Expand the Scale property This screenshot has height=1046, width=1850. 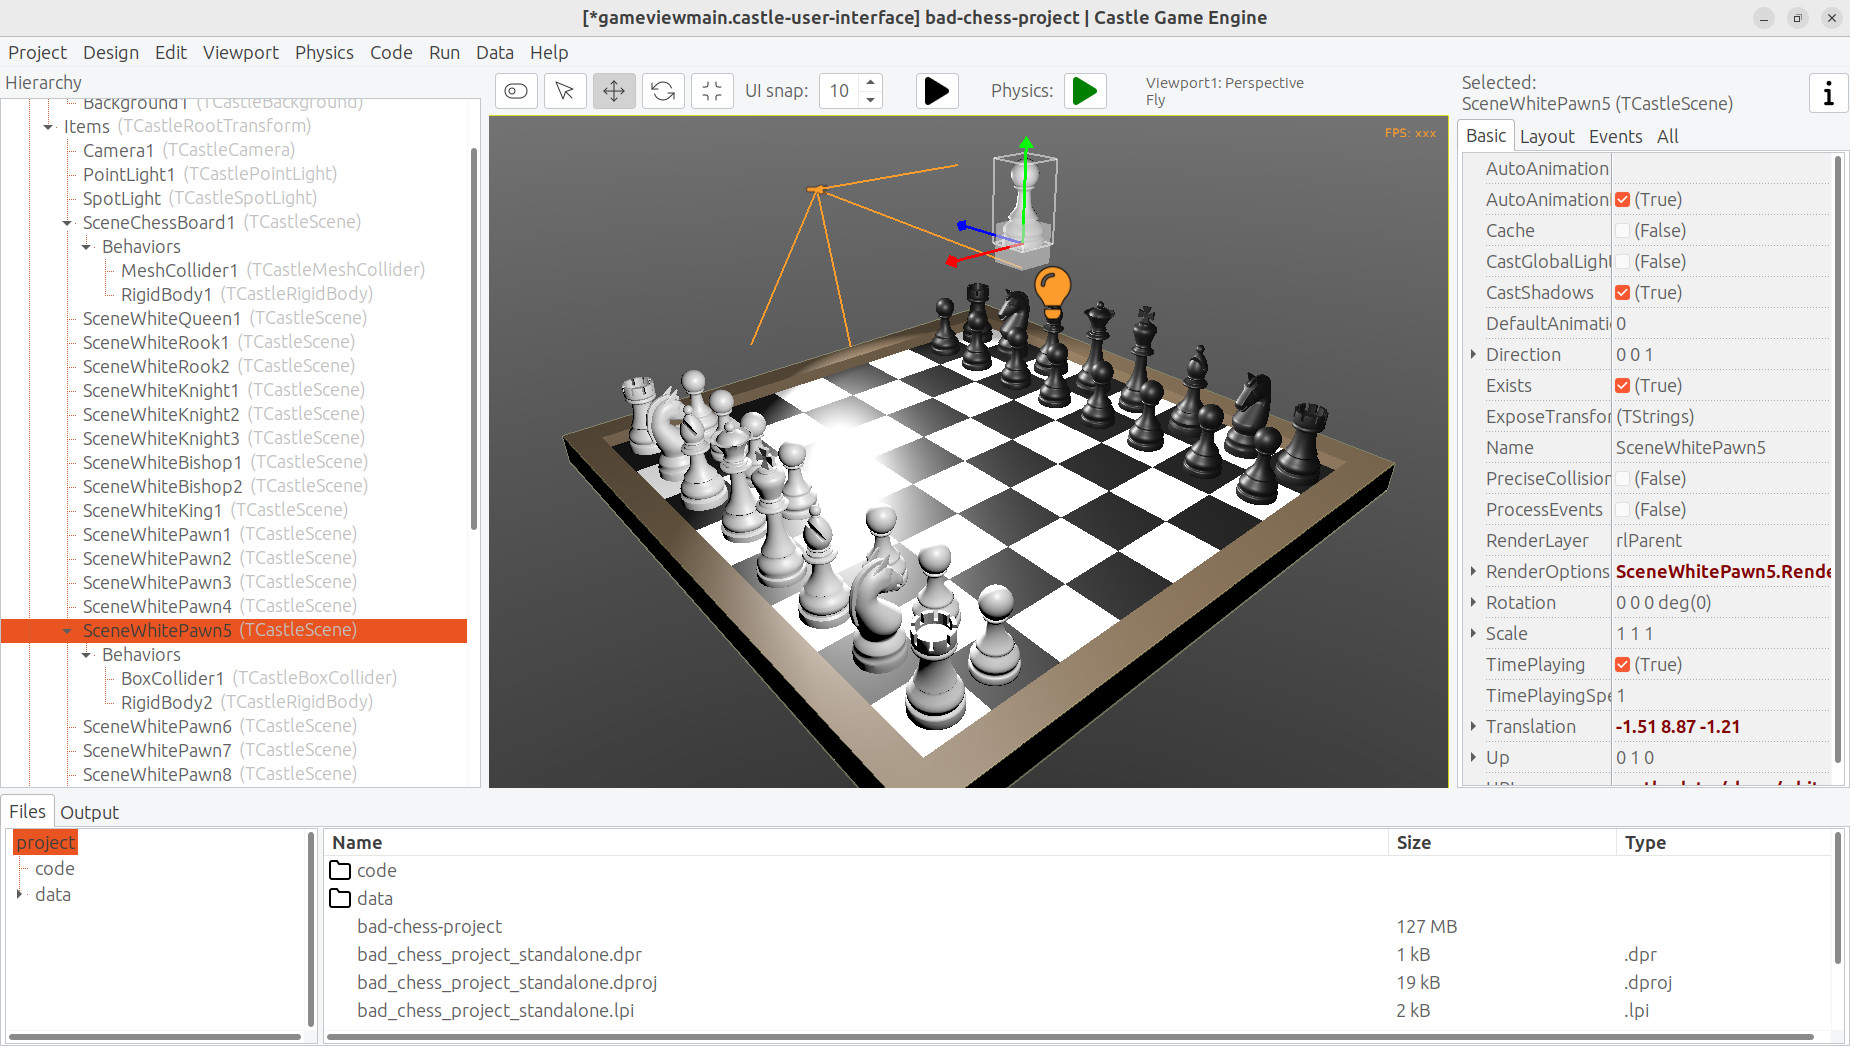pos(1473,634)
